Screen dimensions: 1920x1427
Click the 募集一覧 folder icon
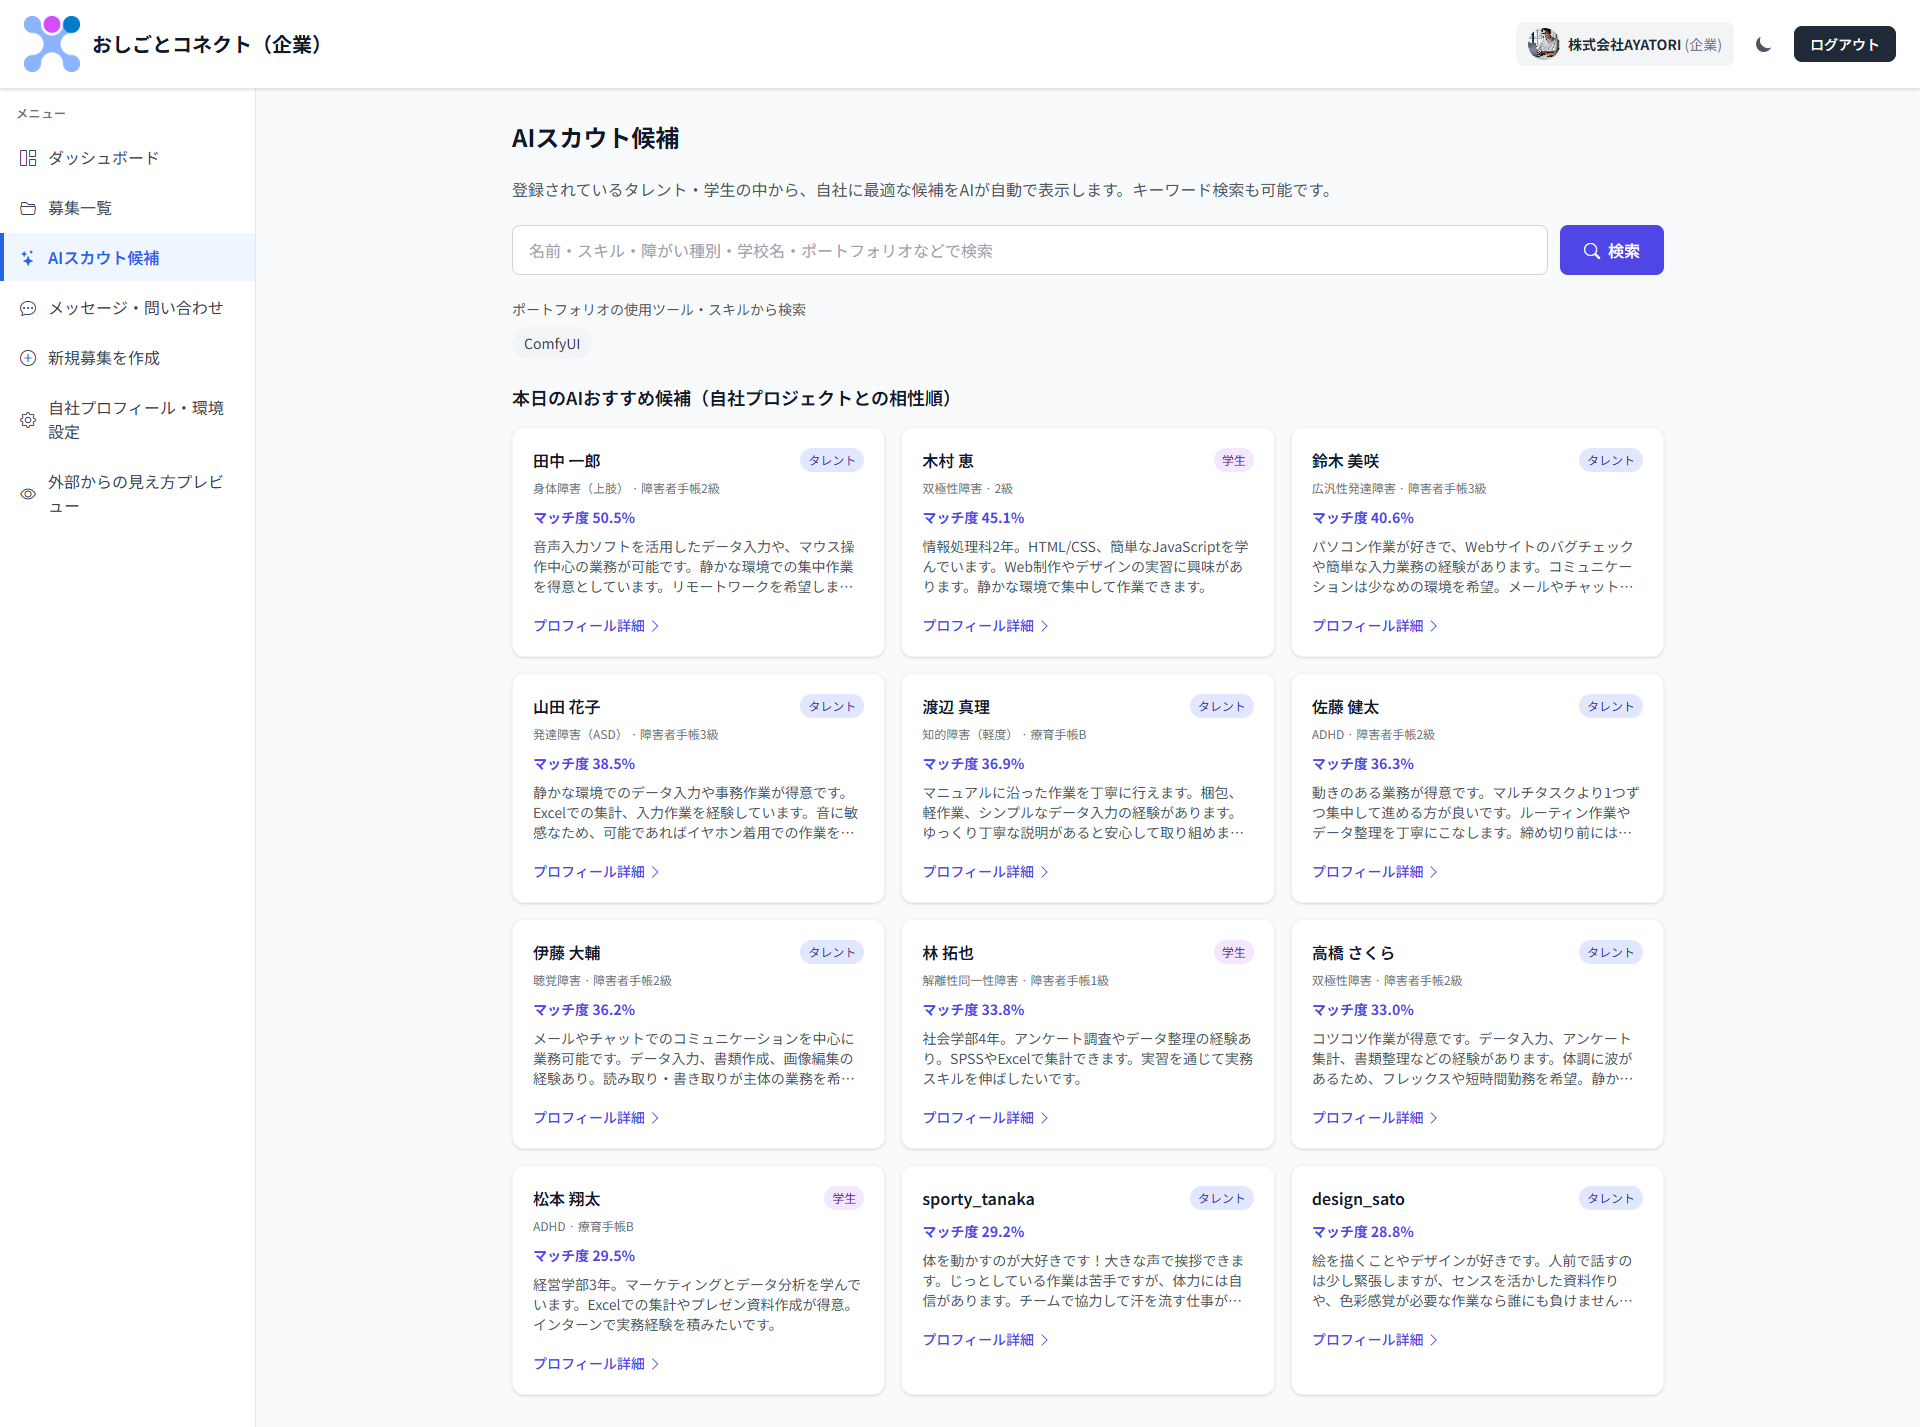click(28, 208)
